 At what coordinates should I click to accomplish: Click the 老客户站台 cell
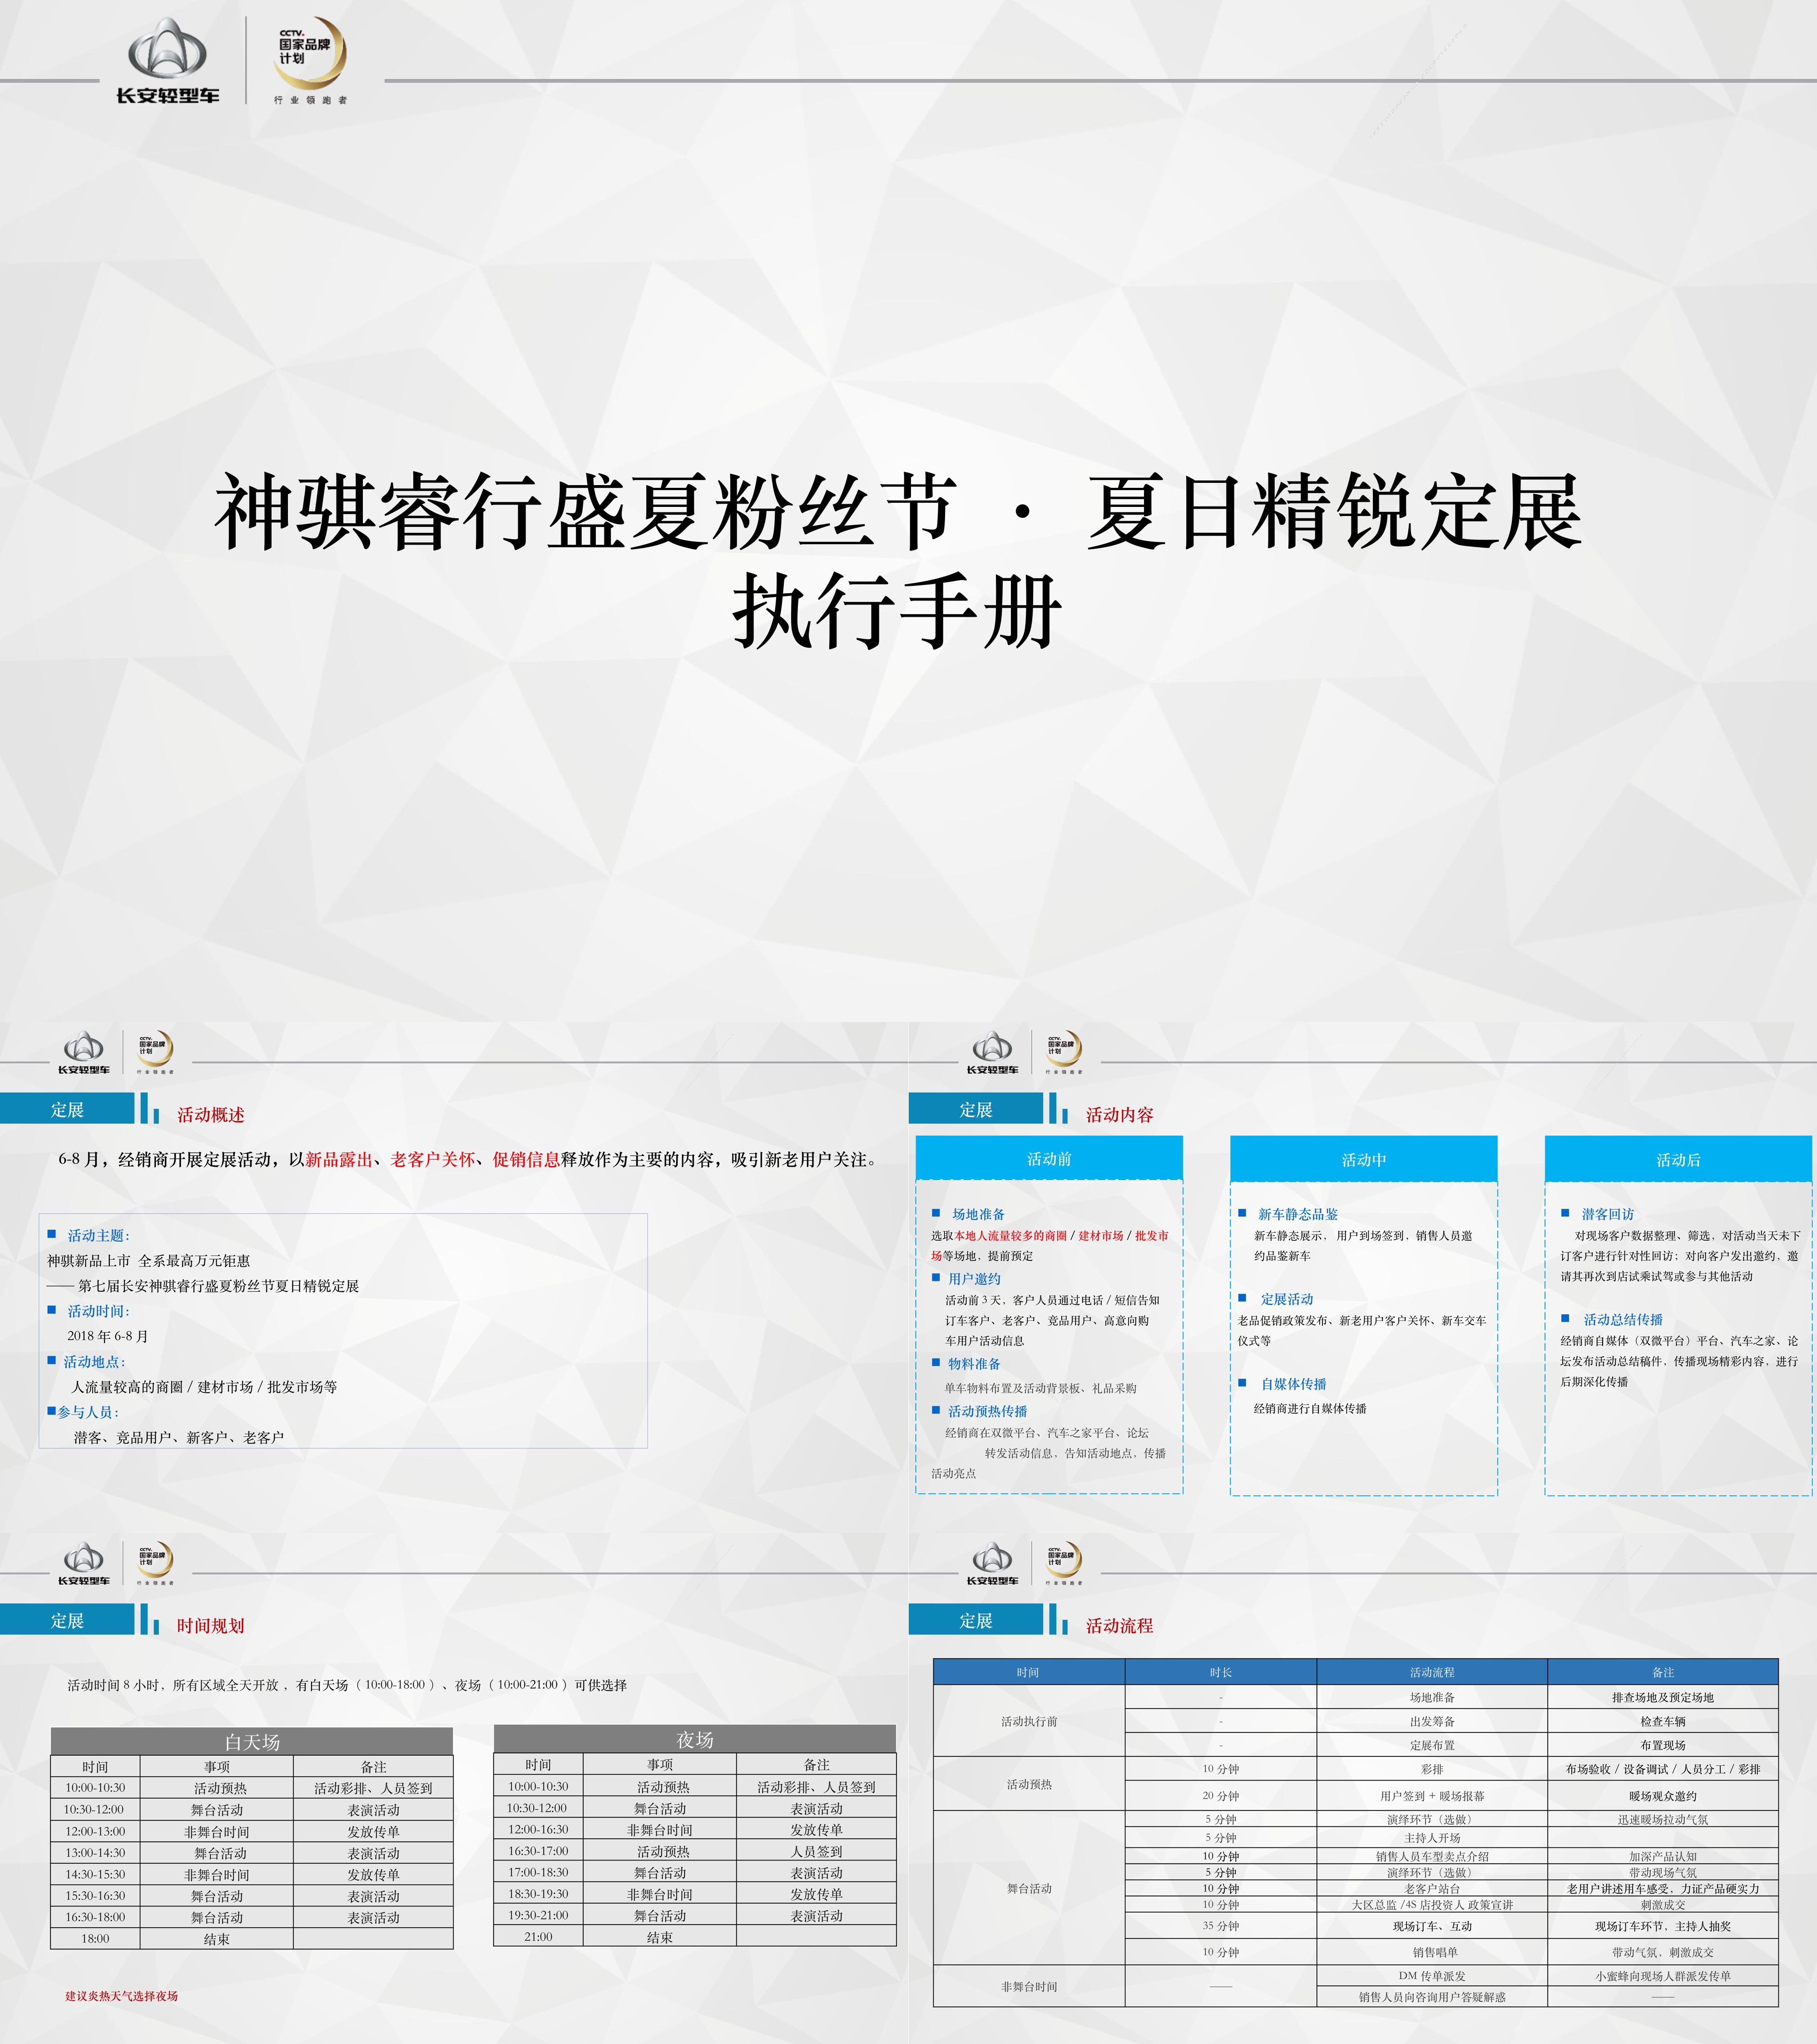pyautogui.click(x=1432, y=1889)
